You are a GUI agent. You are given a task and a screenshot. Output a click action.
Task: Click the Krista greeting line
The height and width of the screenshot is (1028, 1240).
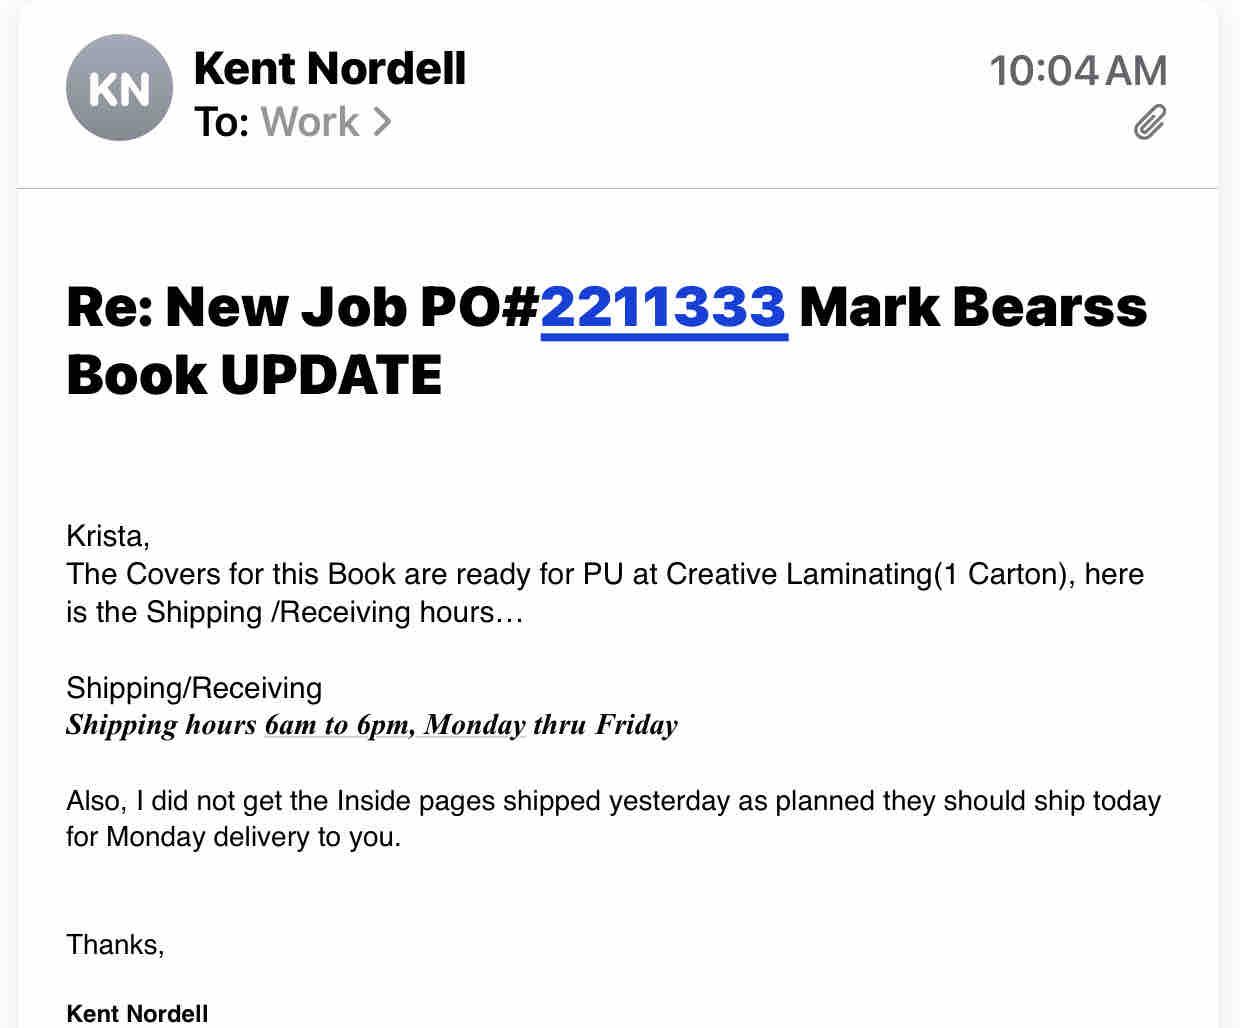click(108, 537)
